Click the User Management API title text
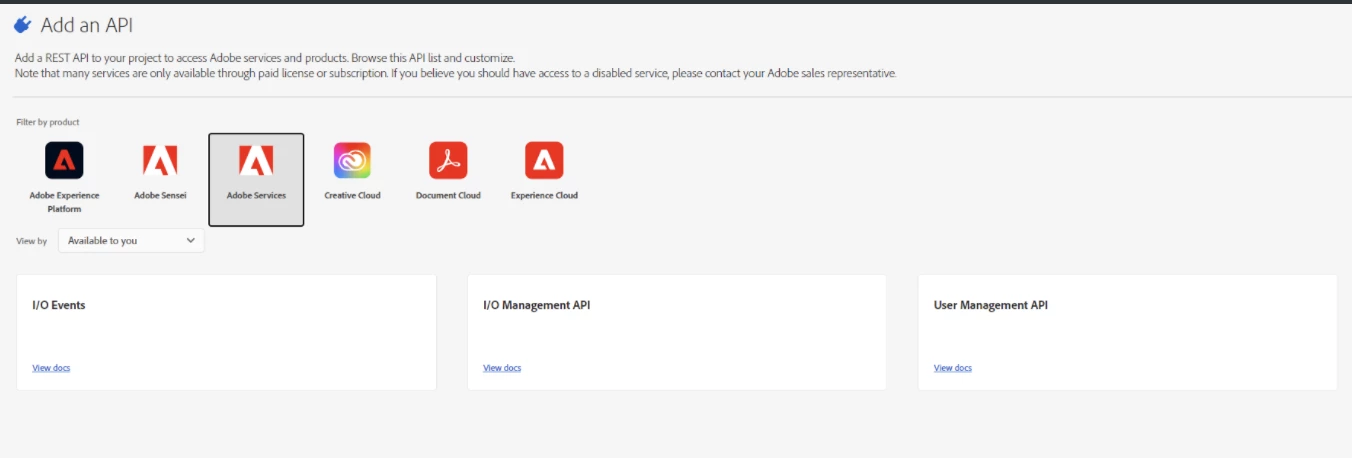Image resolution: width=1352 pixels, height=458 pixels. click(991, 305)
